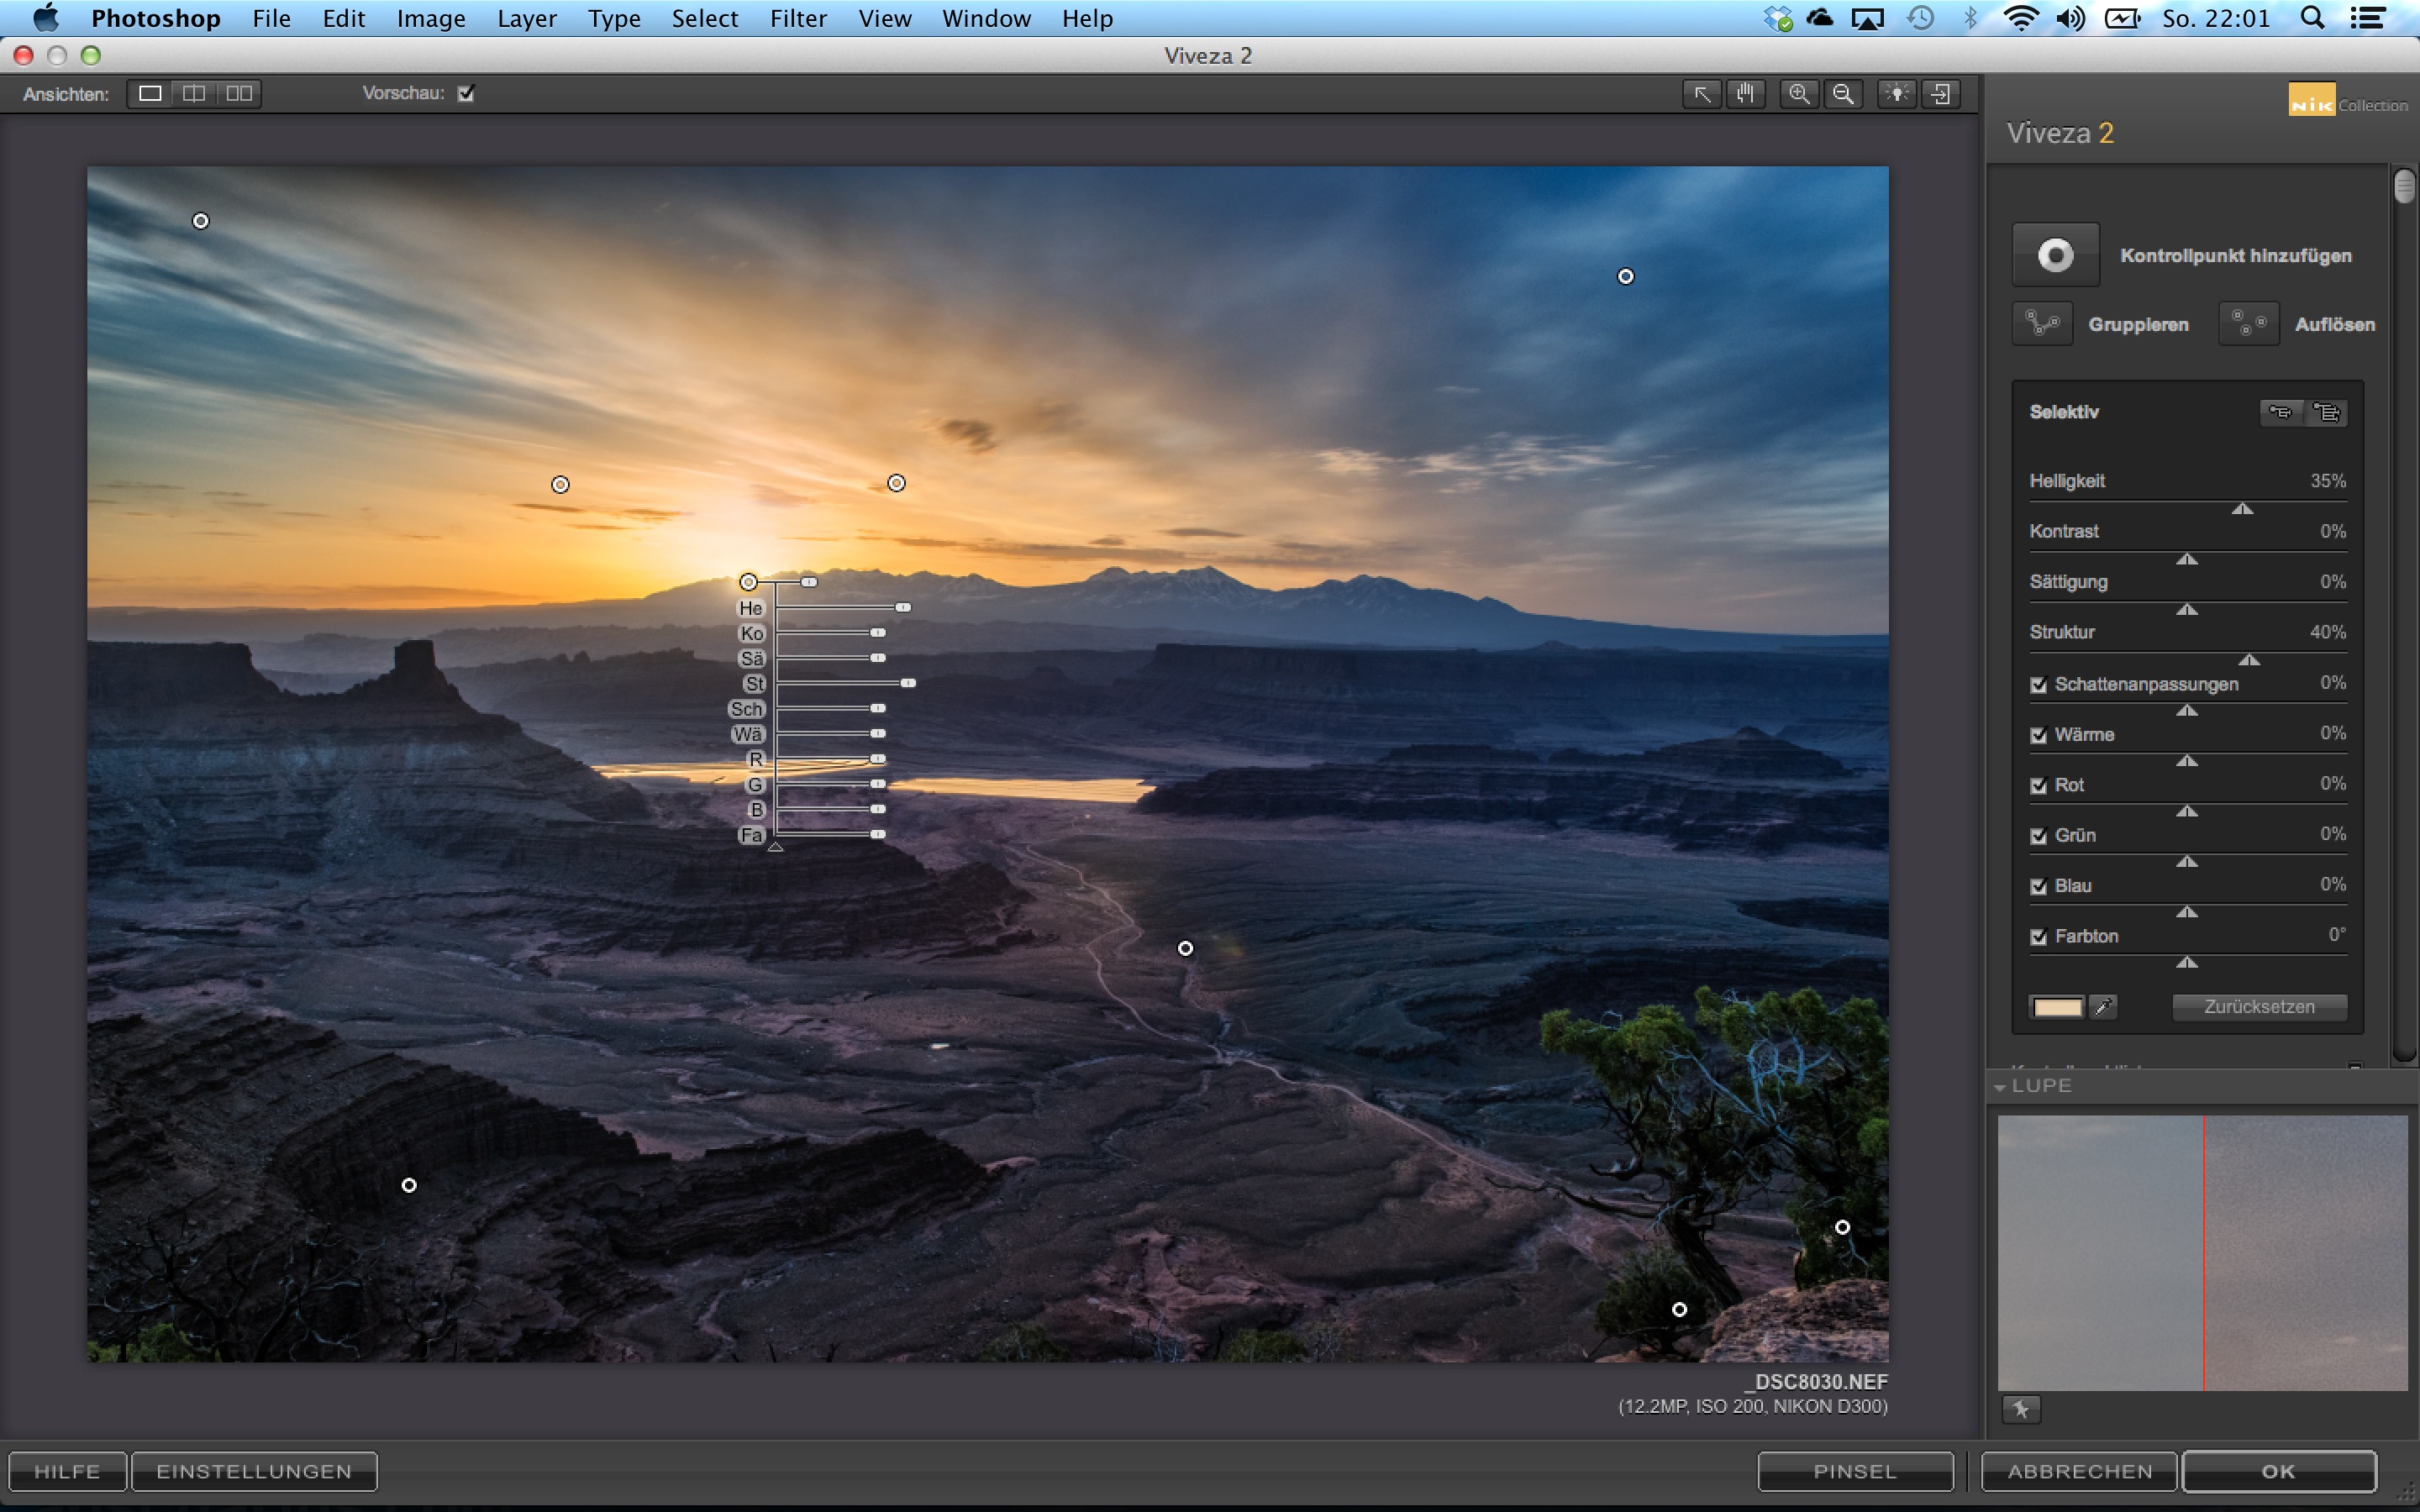The height and width of the screenshot is (1512, 2420).
Task: Select the arrow selection tool
Action: point(1701,94)
